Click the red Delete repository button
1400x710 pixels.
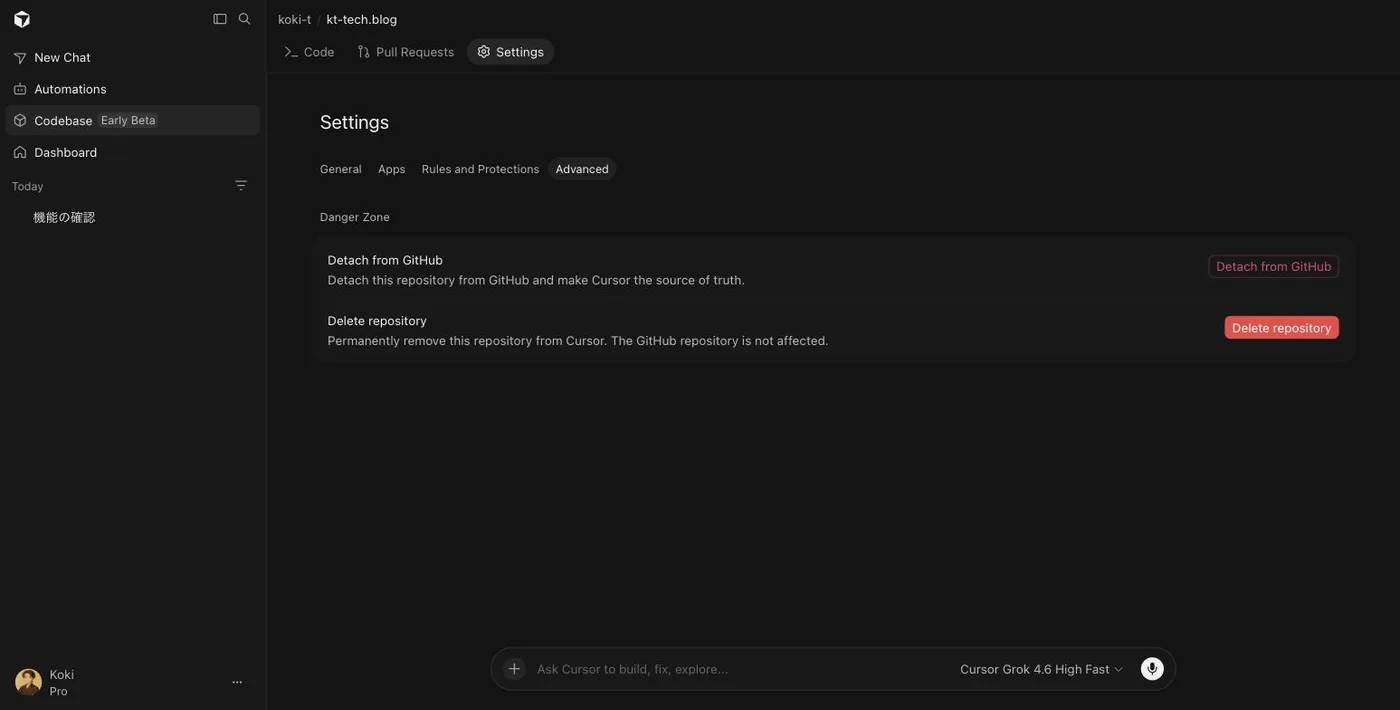point(1281,328)
